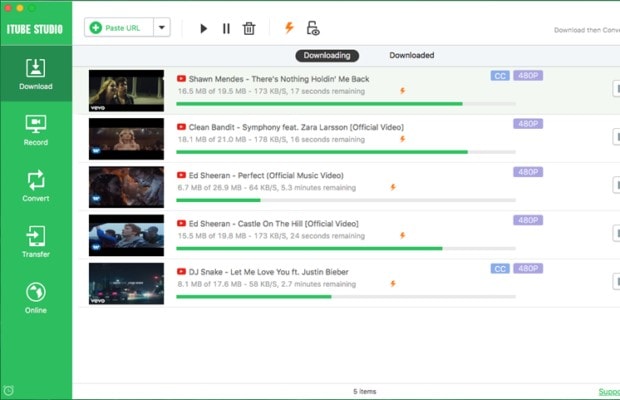
Task: Click 480P badge on Ed Sheeran Perfect row
Action: [x=528, y=172]
